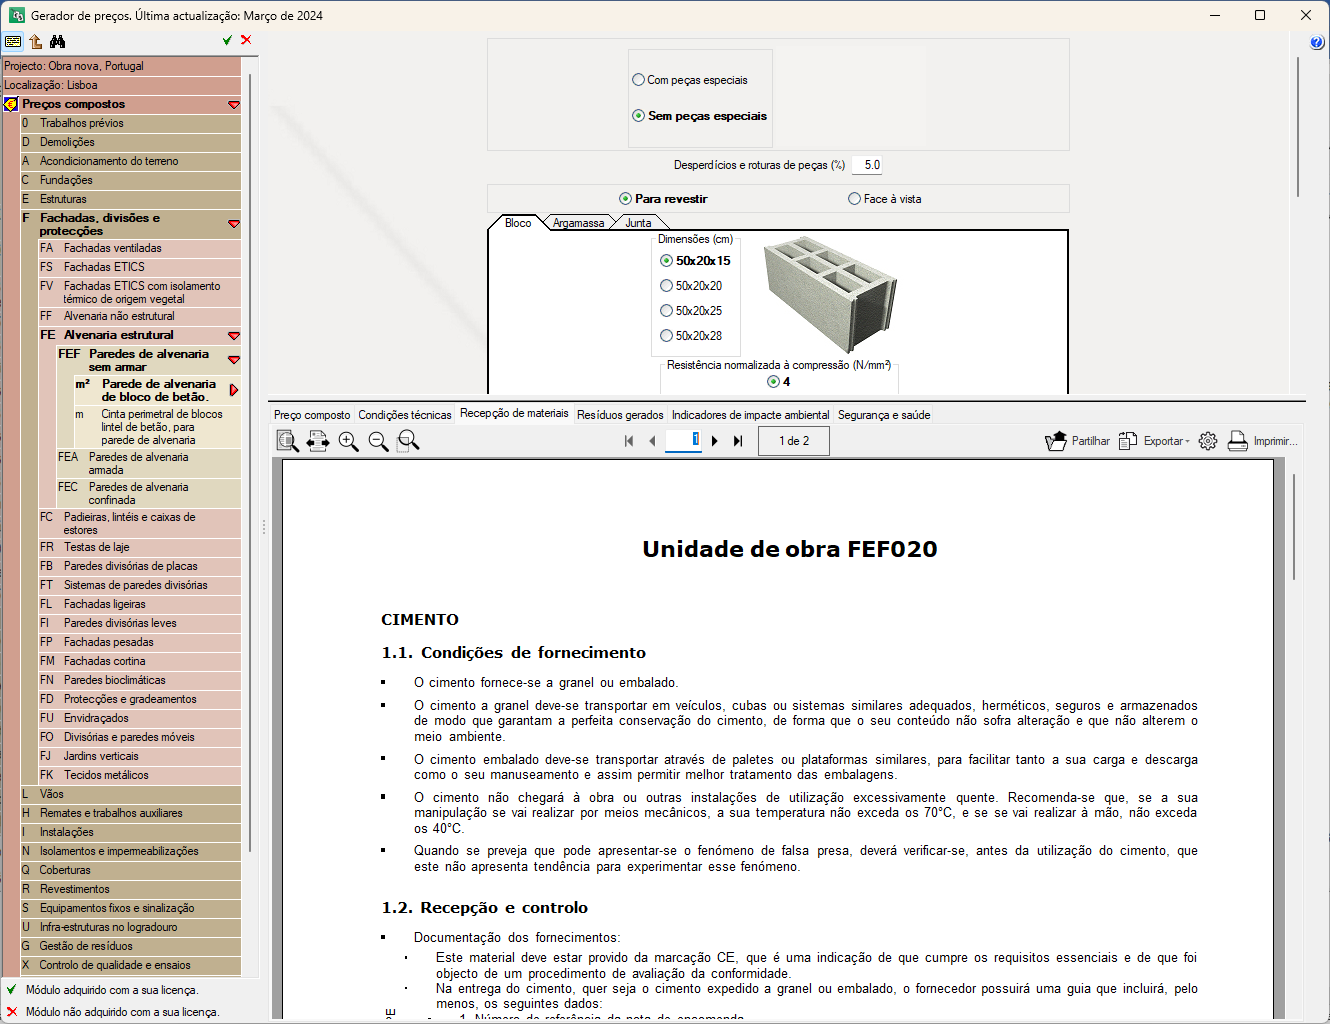Select compression resistance value 4
The image size is (1330, 1024).
[773, 382]
